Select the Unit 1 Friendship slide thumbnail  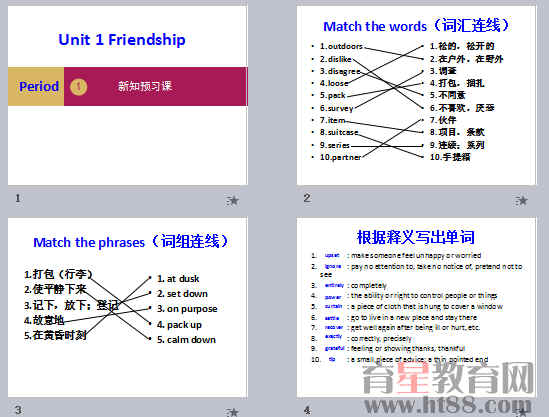coord(128,95)
